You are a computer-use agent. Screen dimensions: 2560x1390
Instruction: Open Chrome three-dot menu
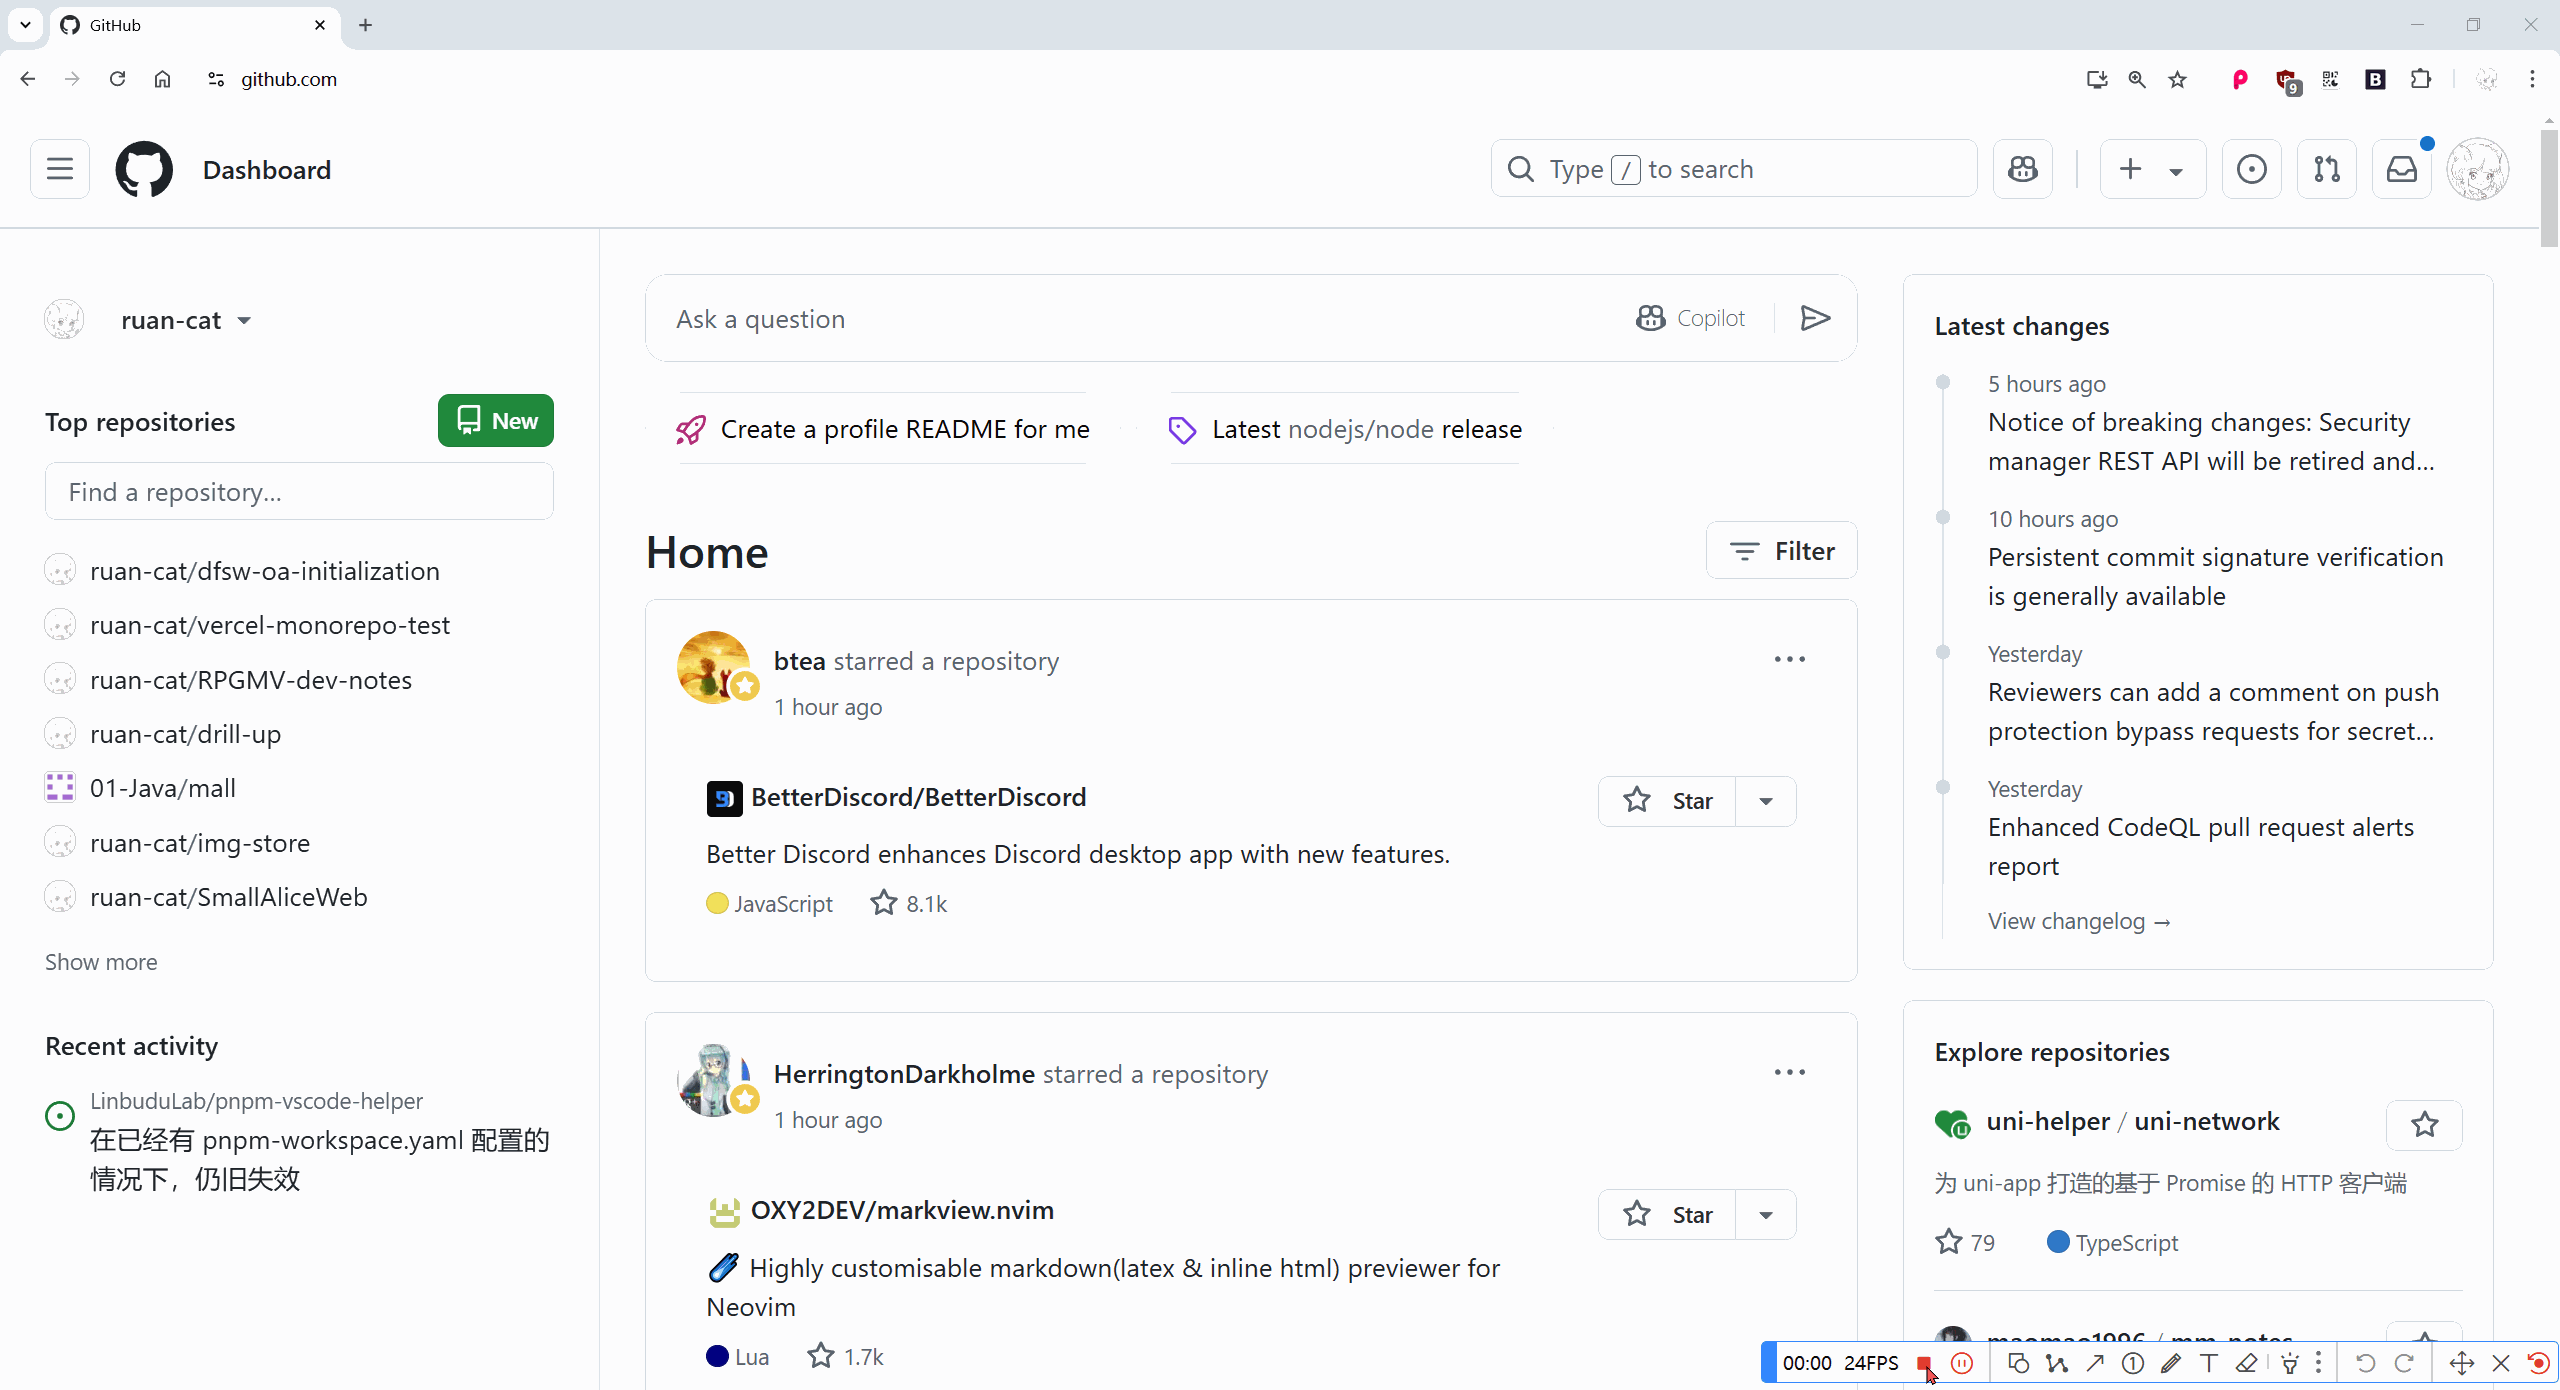[2533, 79]
